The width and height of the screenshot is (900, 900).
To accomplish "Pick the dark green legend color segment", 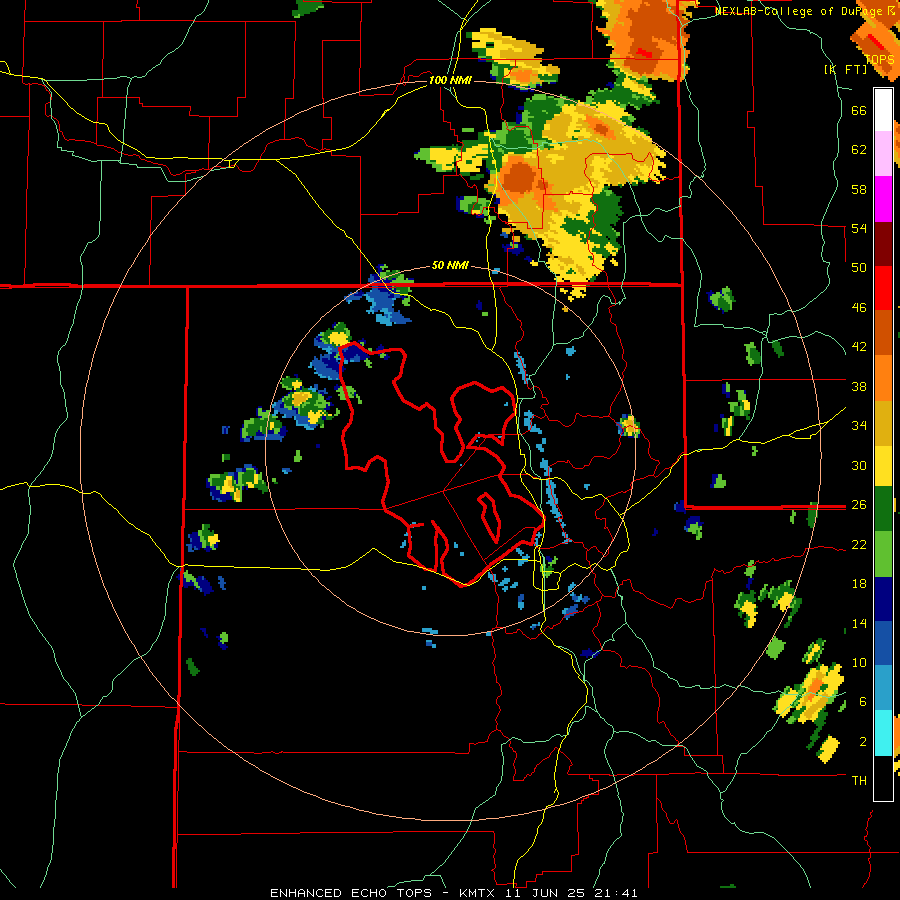I will [883, 509].
